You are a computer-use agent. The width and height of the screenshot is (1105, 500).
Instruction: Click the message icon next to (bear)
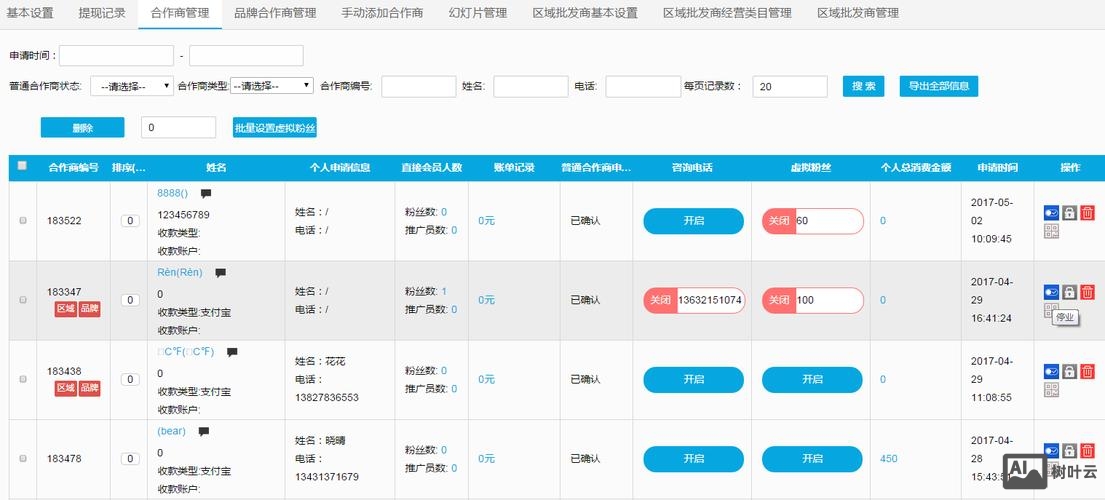click(204, 431)
